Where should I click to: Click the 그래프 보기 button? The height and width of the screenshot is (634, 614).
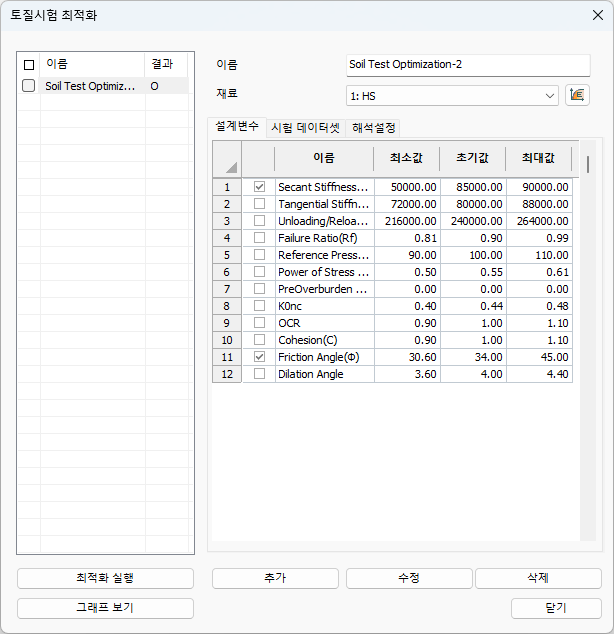click(105, 608)
